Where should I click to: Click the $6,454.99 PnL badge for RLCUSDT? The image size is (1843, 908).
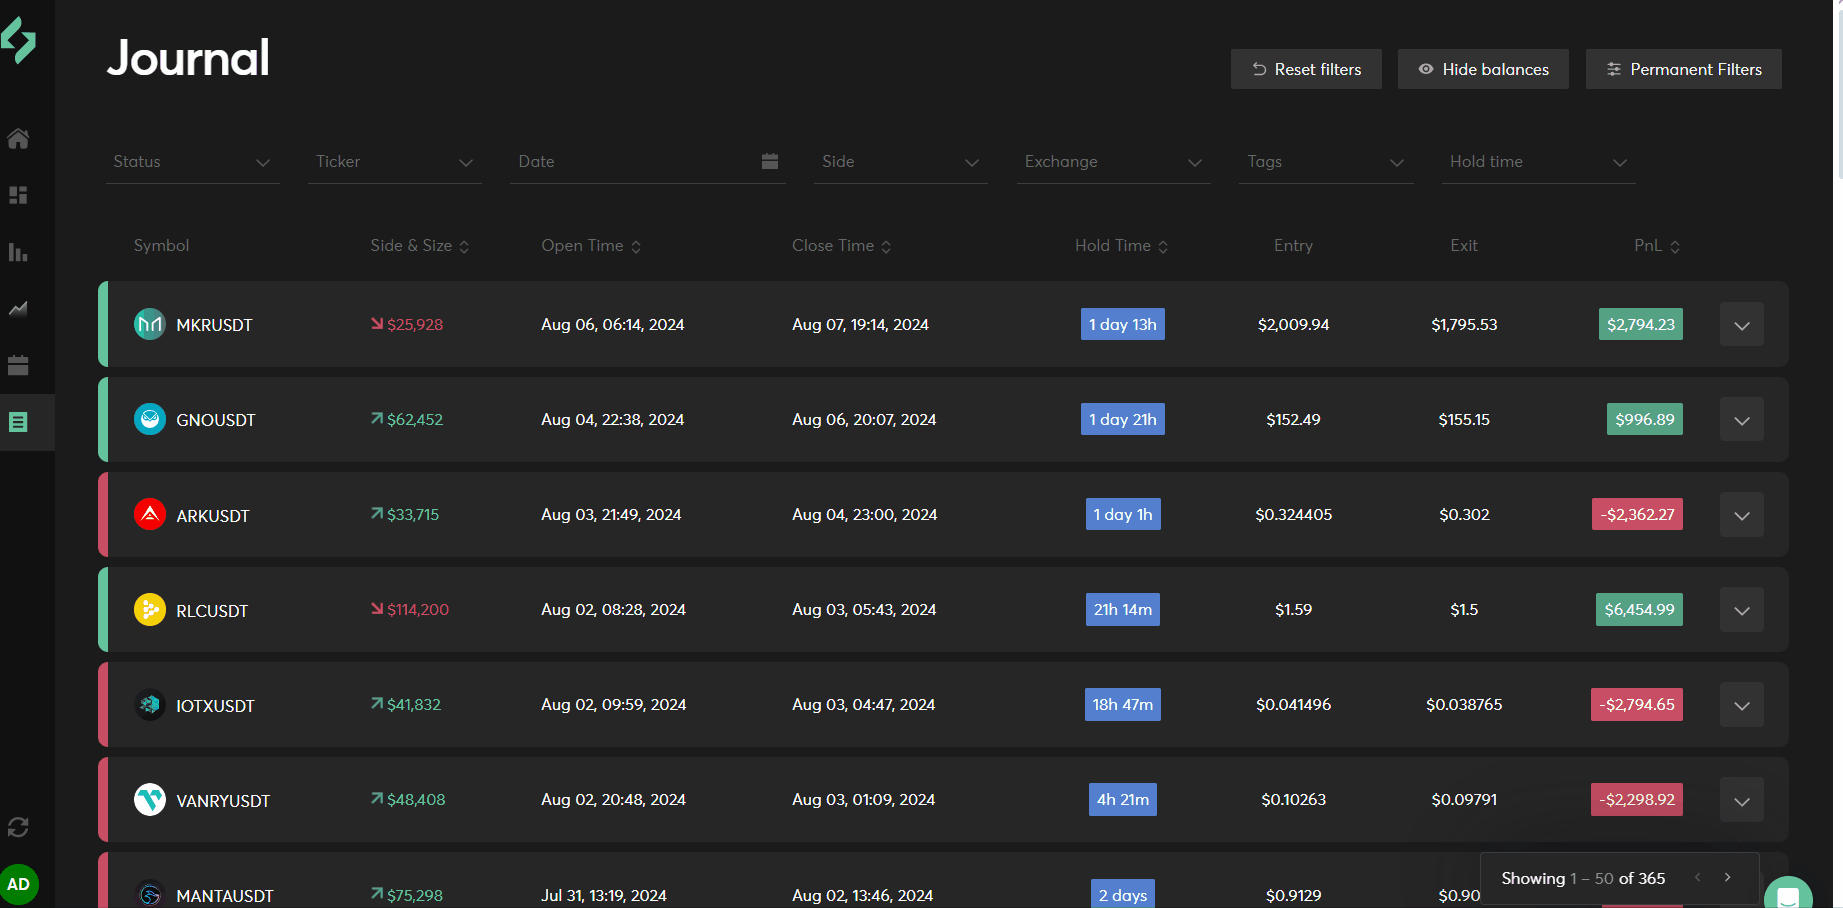[x=1639, y=610]
